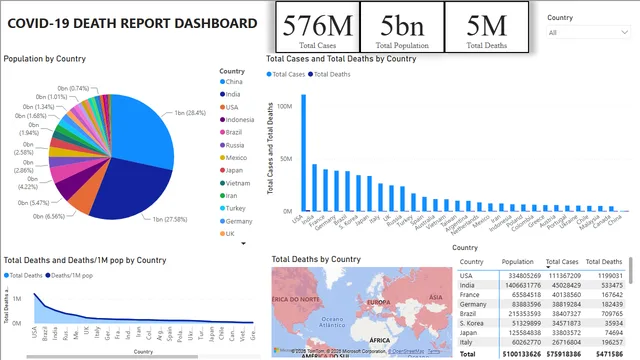The height and width of the screenshot is (360, 640).
Task: Click the 5bn Total Population card
Action: [402, 27]
